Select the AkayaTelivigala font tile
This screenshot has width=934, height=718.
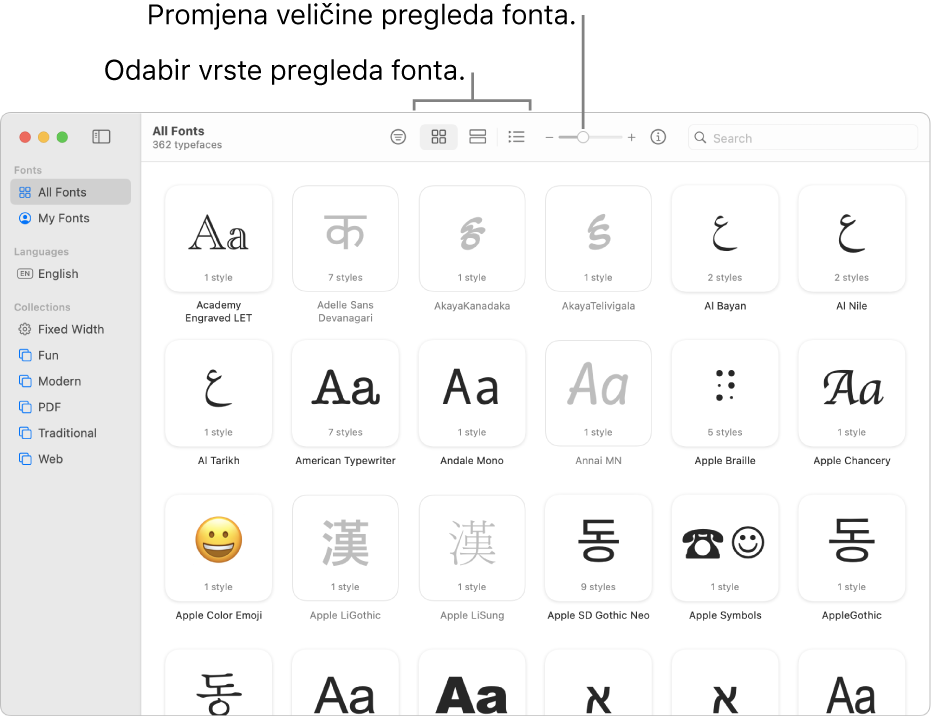click(598, 238)
